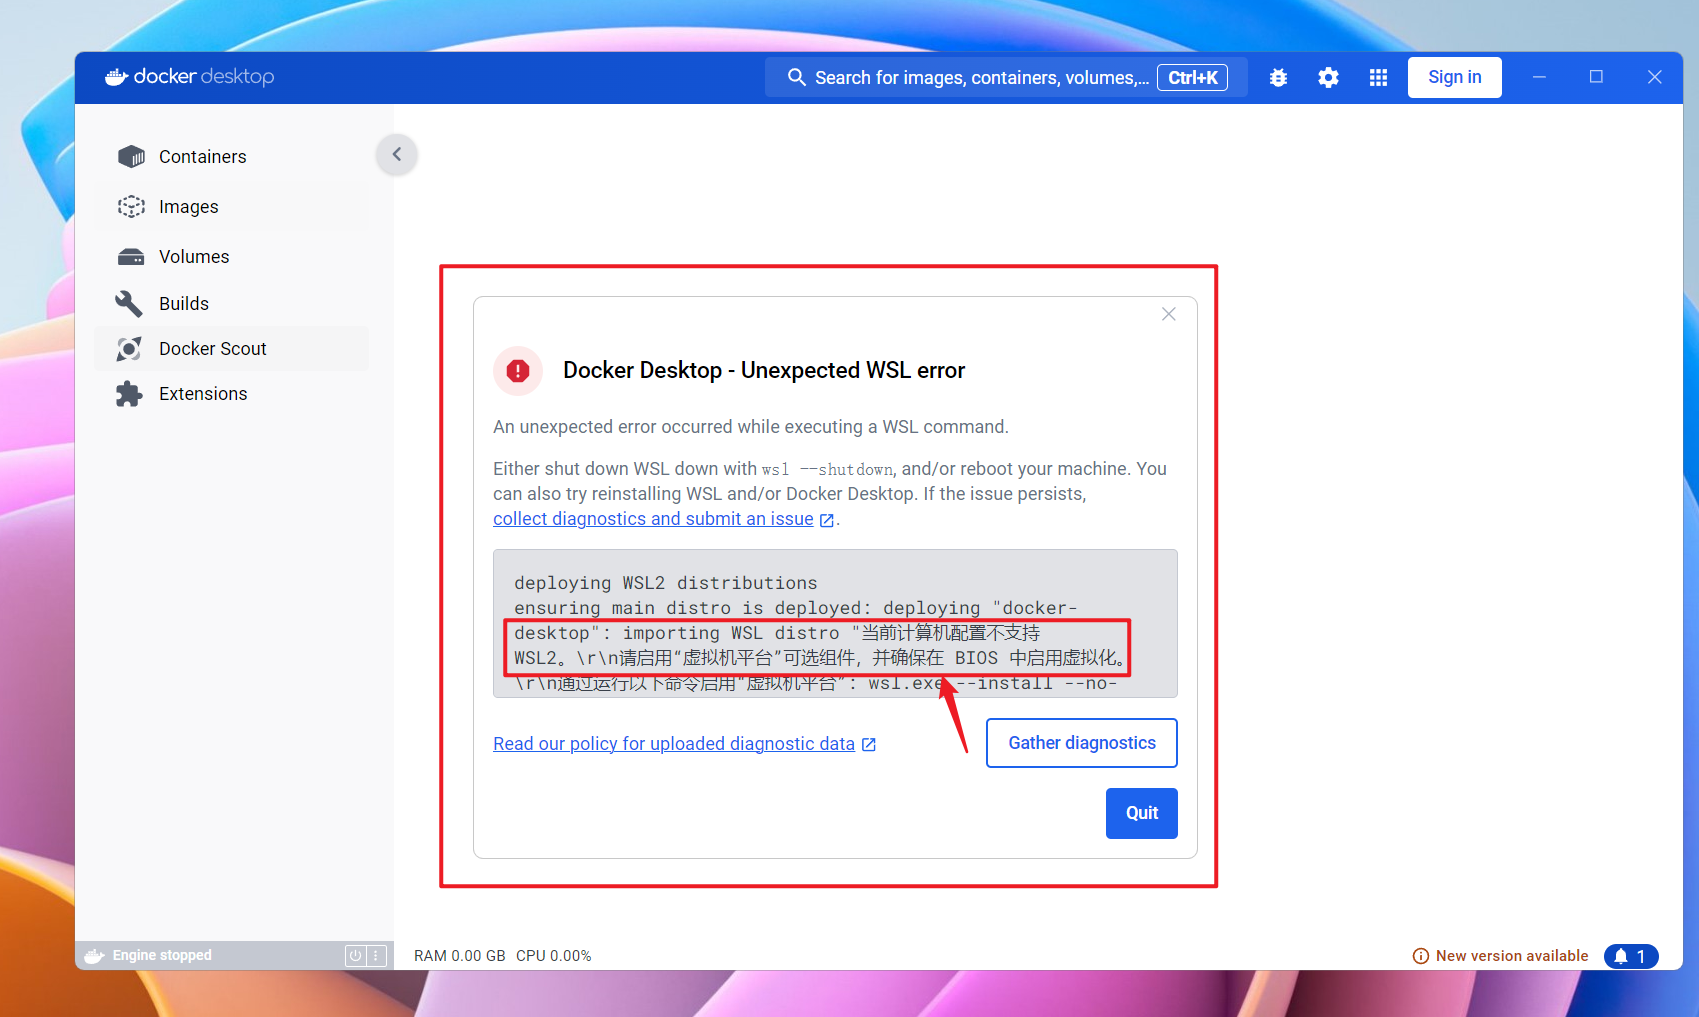Click the search magnifier icon
The image size is (1699, 1017).
(x=796, y=77)
